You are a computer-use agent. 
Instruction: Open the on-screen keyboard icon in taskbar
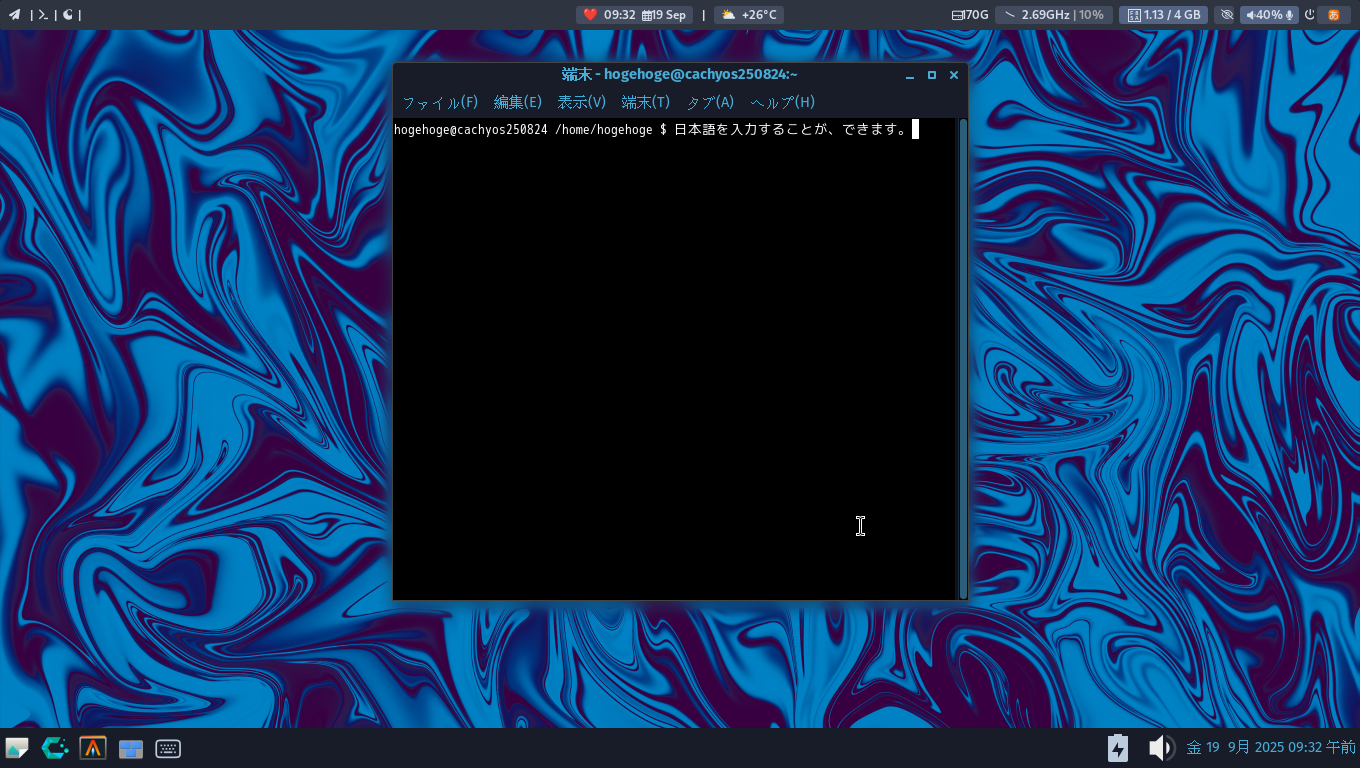pyautogui.click(x=168, y=748)
